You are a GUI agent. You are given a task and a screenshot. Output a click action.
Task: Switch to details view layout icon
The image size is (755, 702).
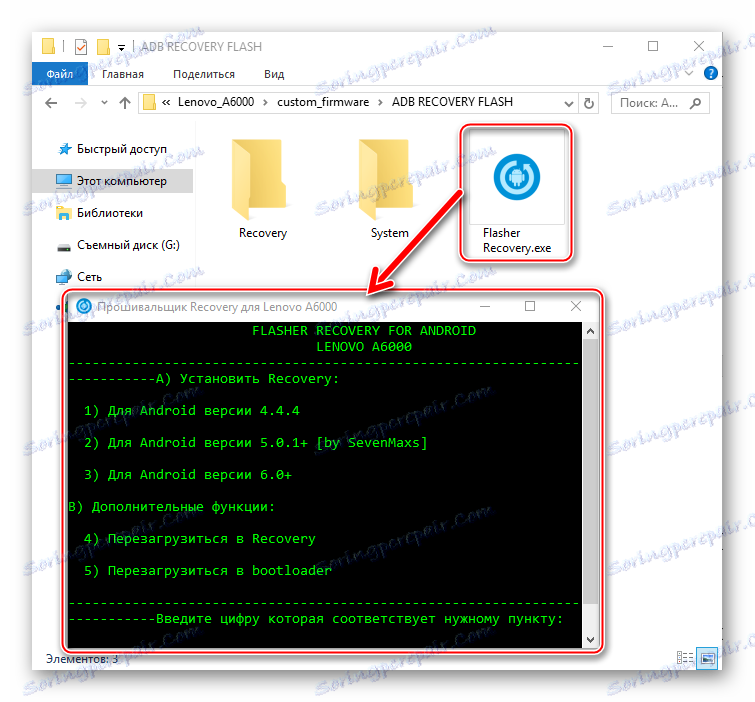pos(685,658)
